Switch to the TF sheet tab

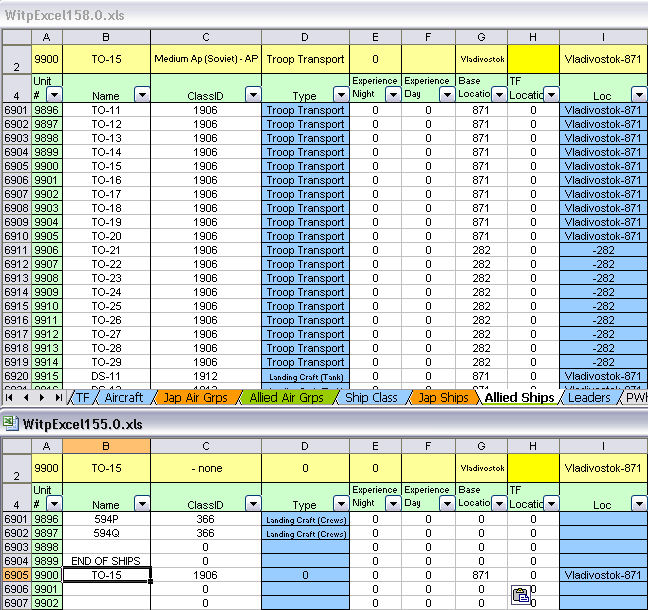click(83, 398)
